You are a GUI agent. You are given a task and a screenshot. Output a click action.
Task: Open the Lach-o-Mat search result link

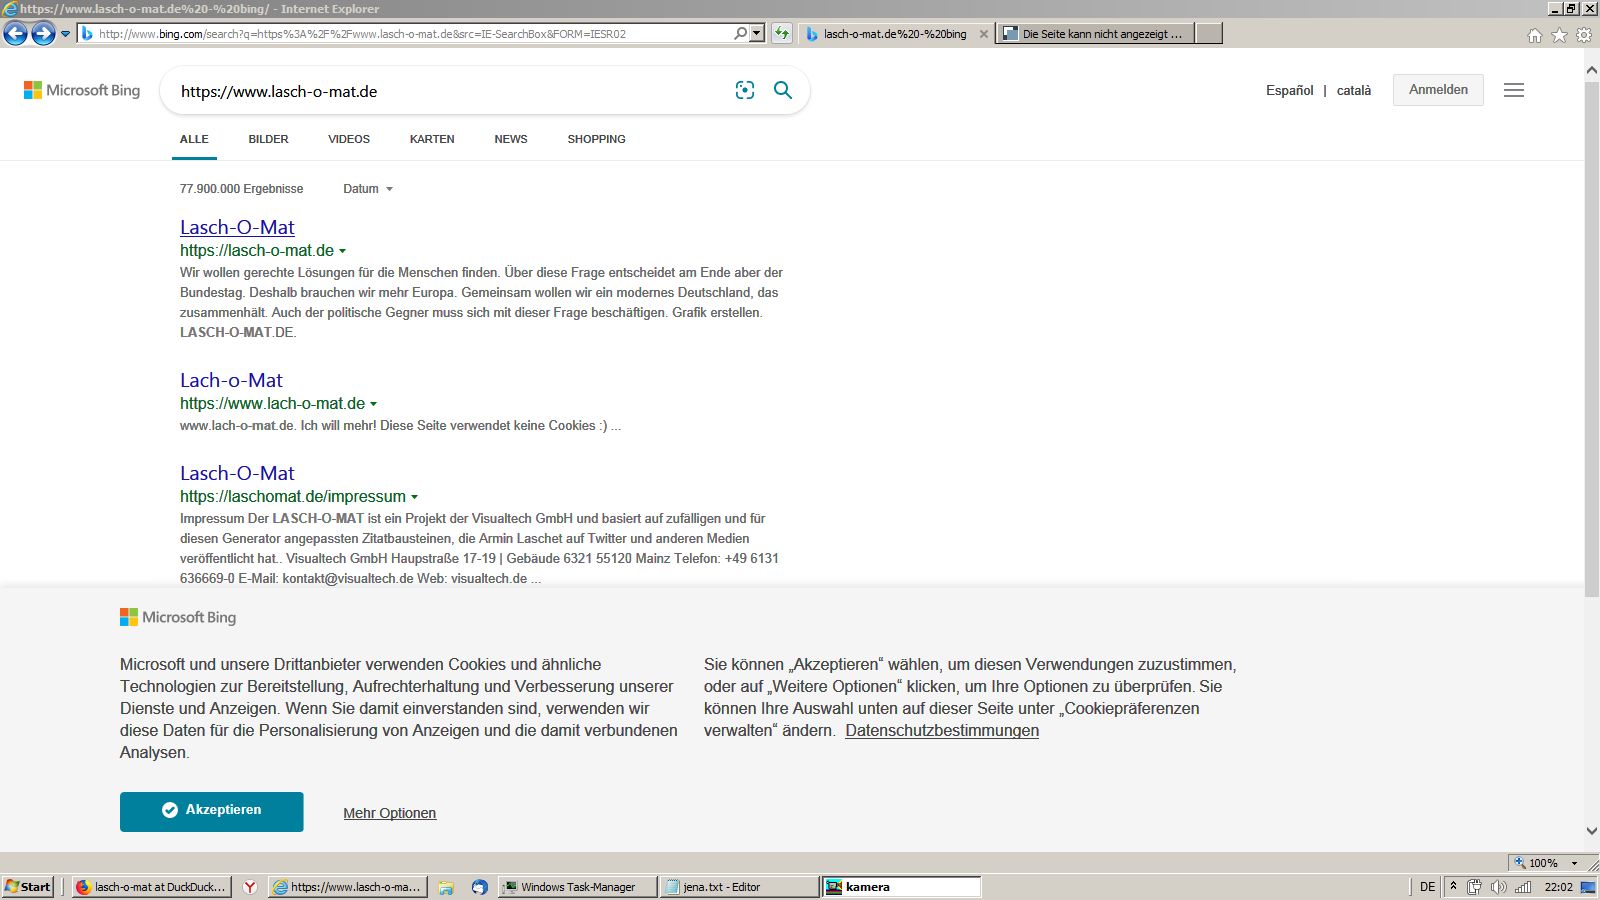coord(231,380)
